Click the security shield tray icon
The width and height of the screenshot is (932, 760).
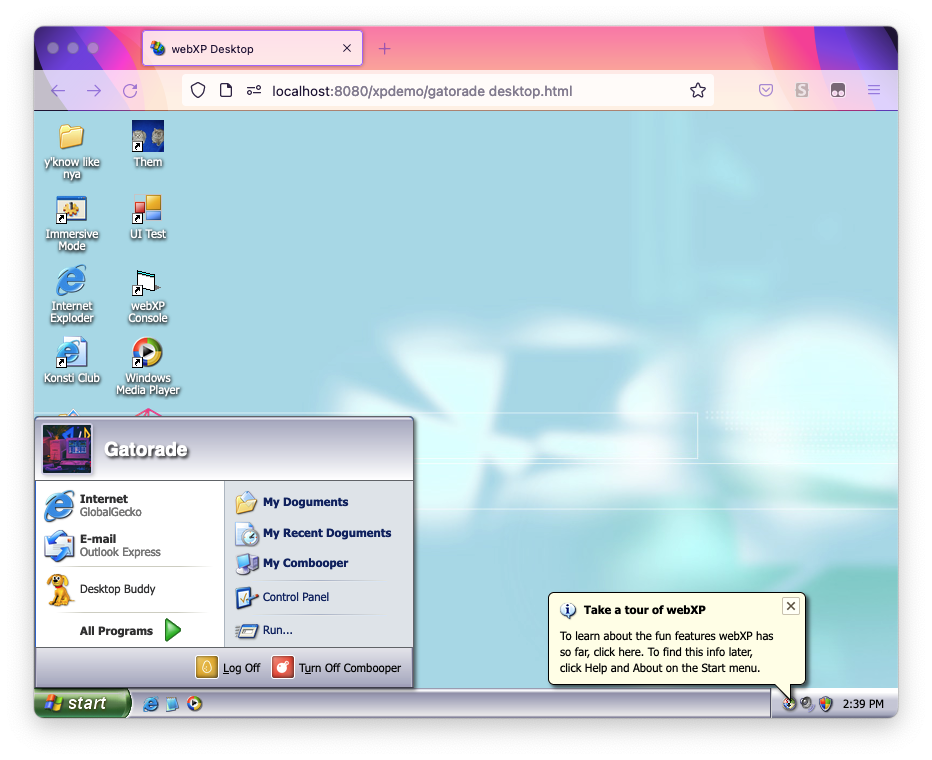[825, 704]
